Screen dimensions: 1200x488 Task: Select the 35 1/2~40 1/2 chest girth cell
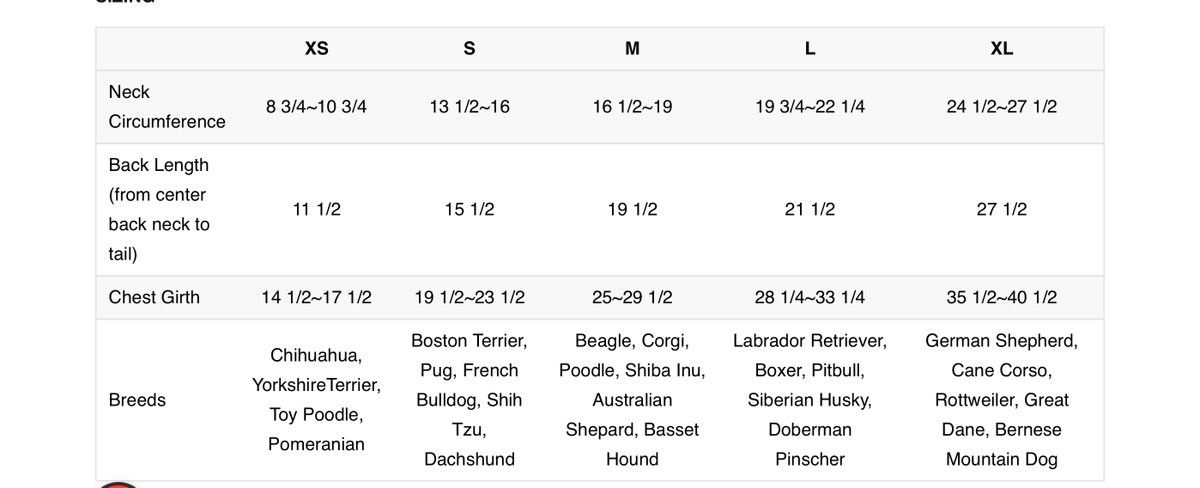coord(1001,297)
